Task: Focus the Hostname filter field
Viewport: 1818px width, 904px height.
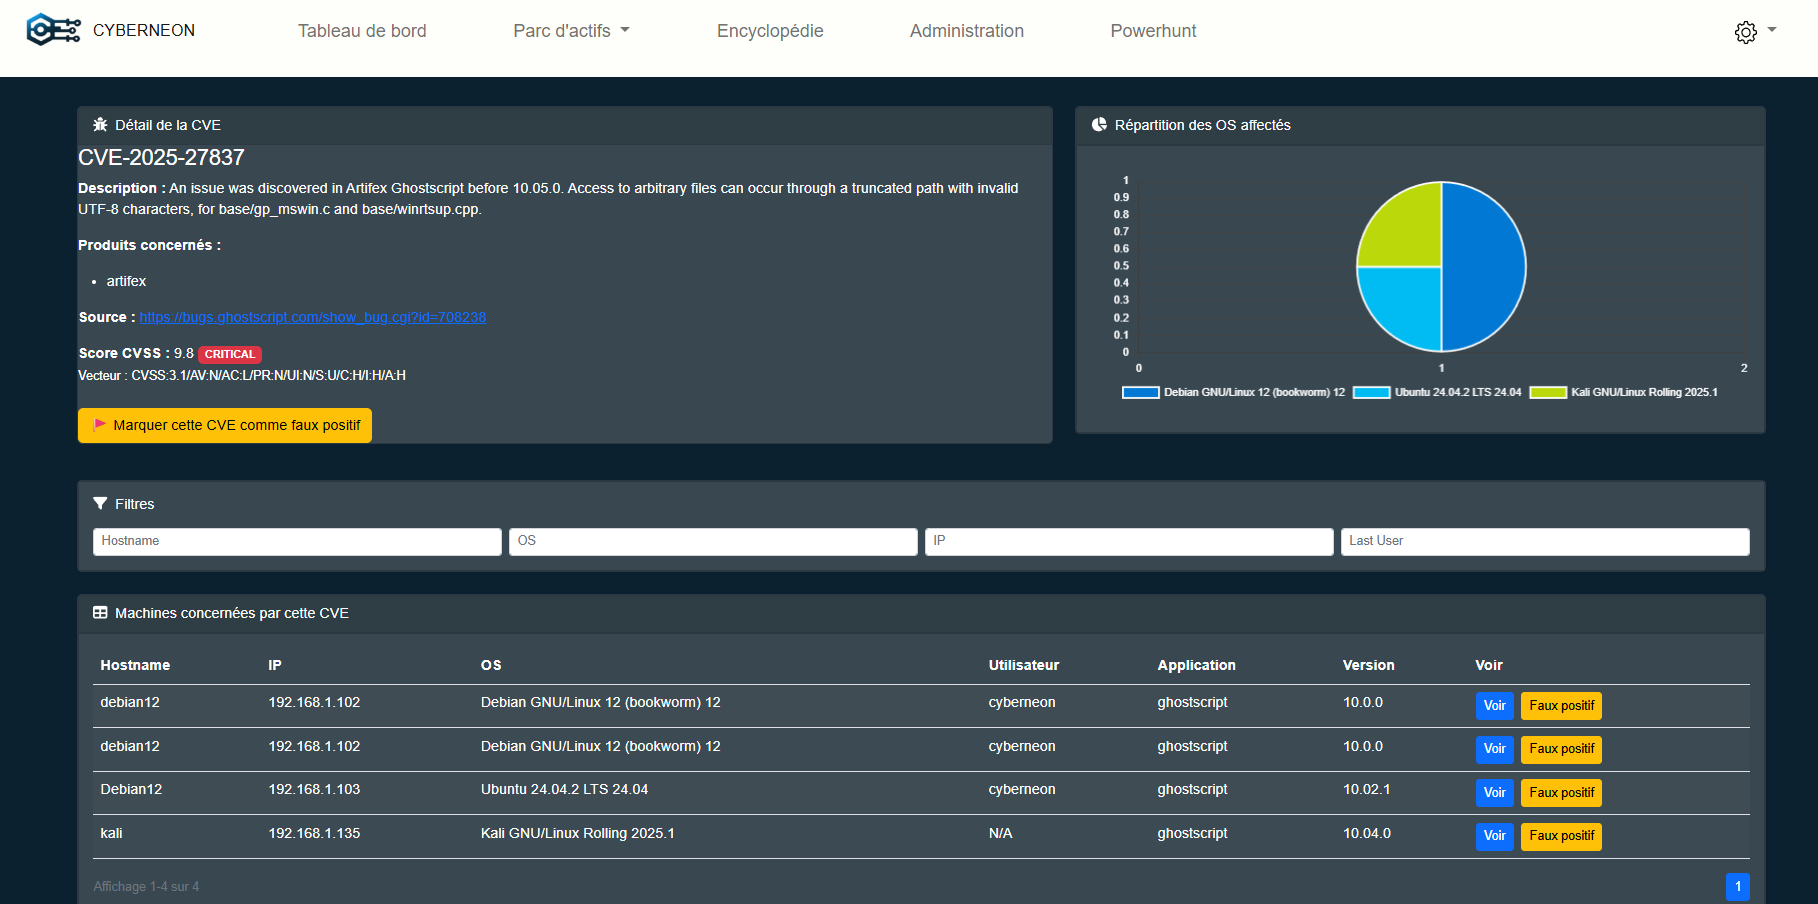Action: pos(297,541)
